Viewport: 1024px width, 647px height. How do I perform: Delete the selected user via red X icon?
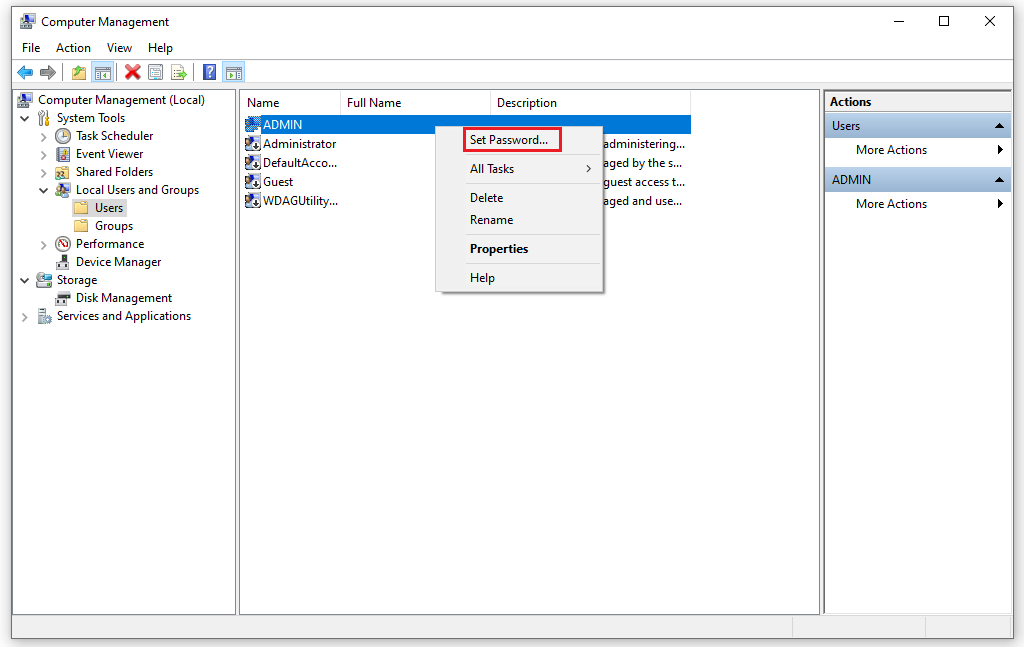click(133, 71)
